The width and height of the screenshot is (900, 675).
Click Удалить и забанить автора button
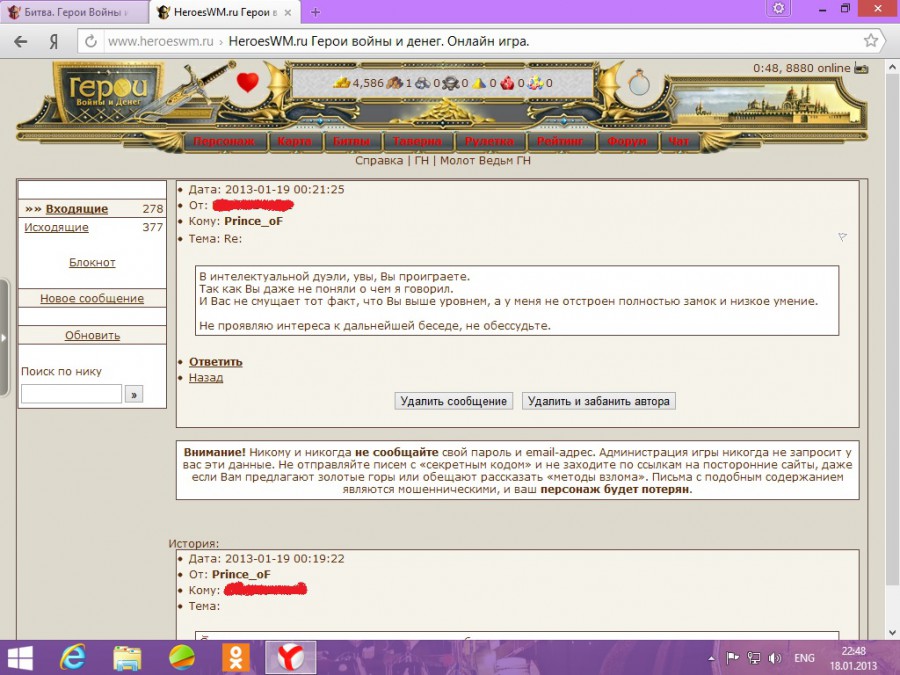pos(599,401)
